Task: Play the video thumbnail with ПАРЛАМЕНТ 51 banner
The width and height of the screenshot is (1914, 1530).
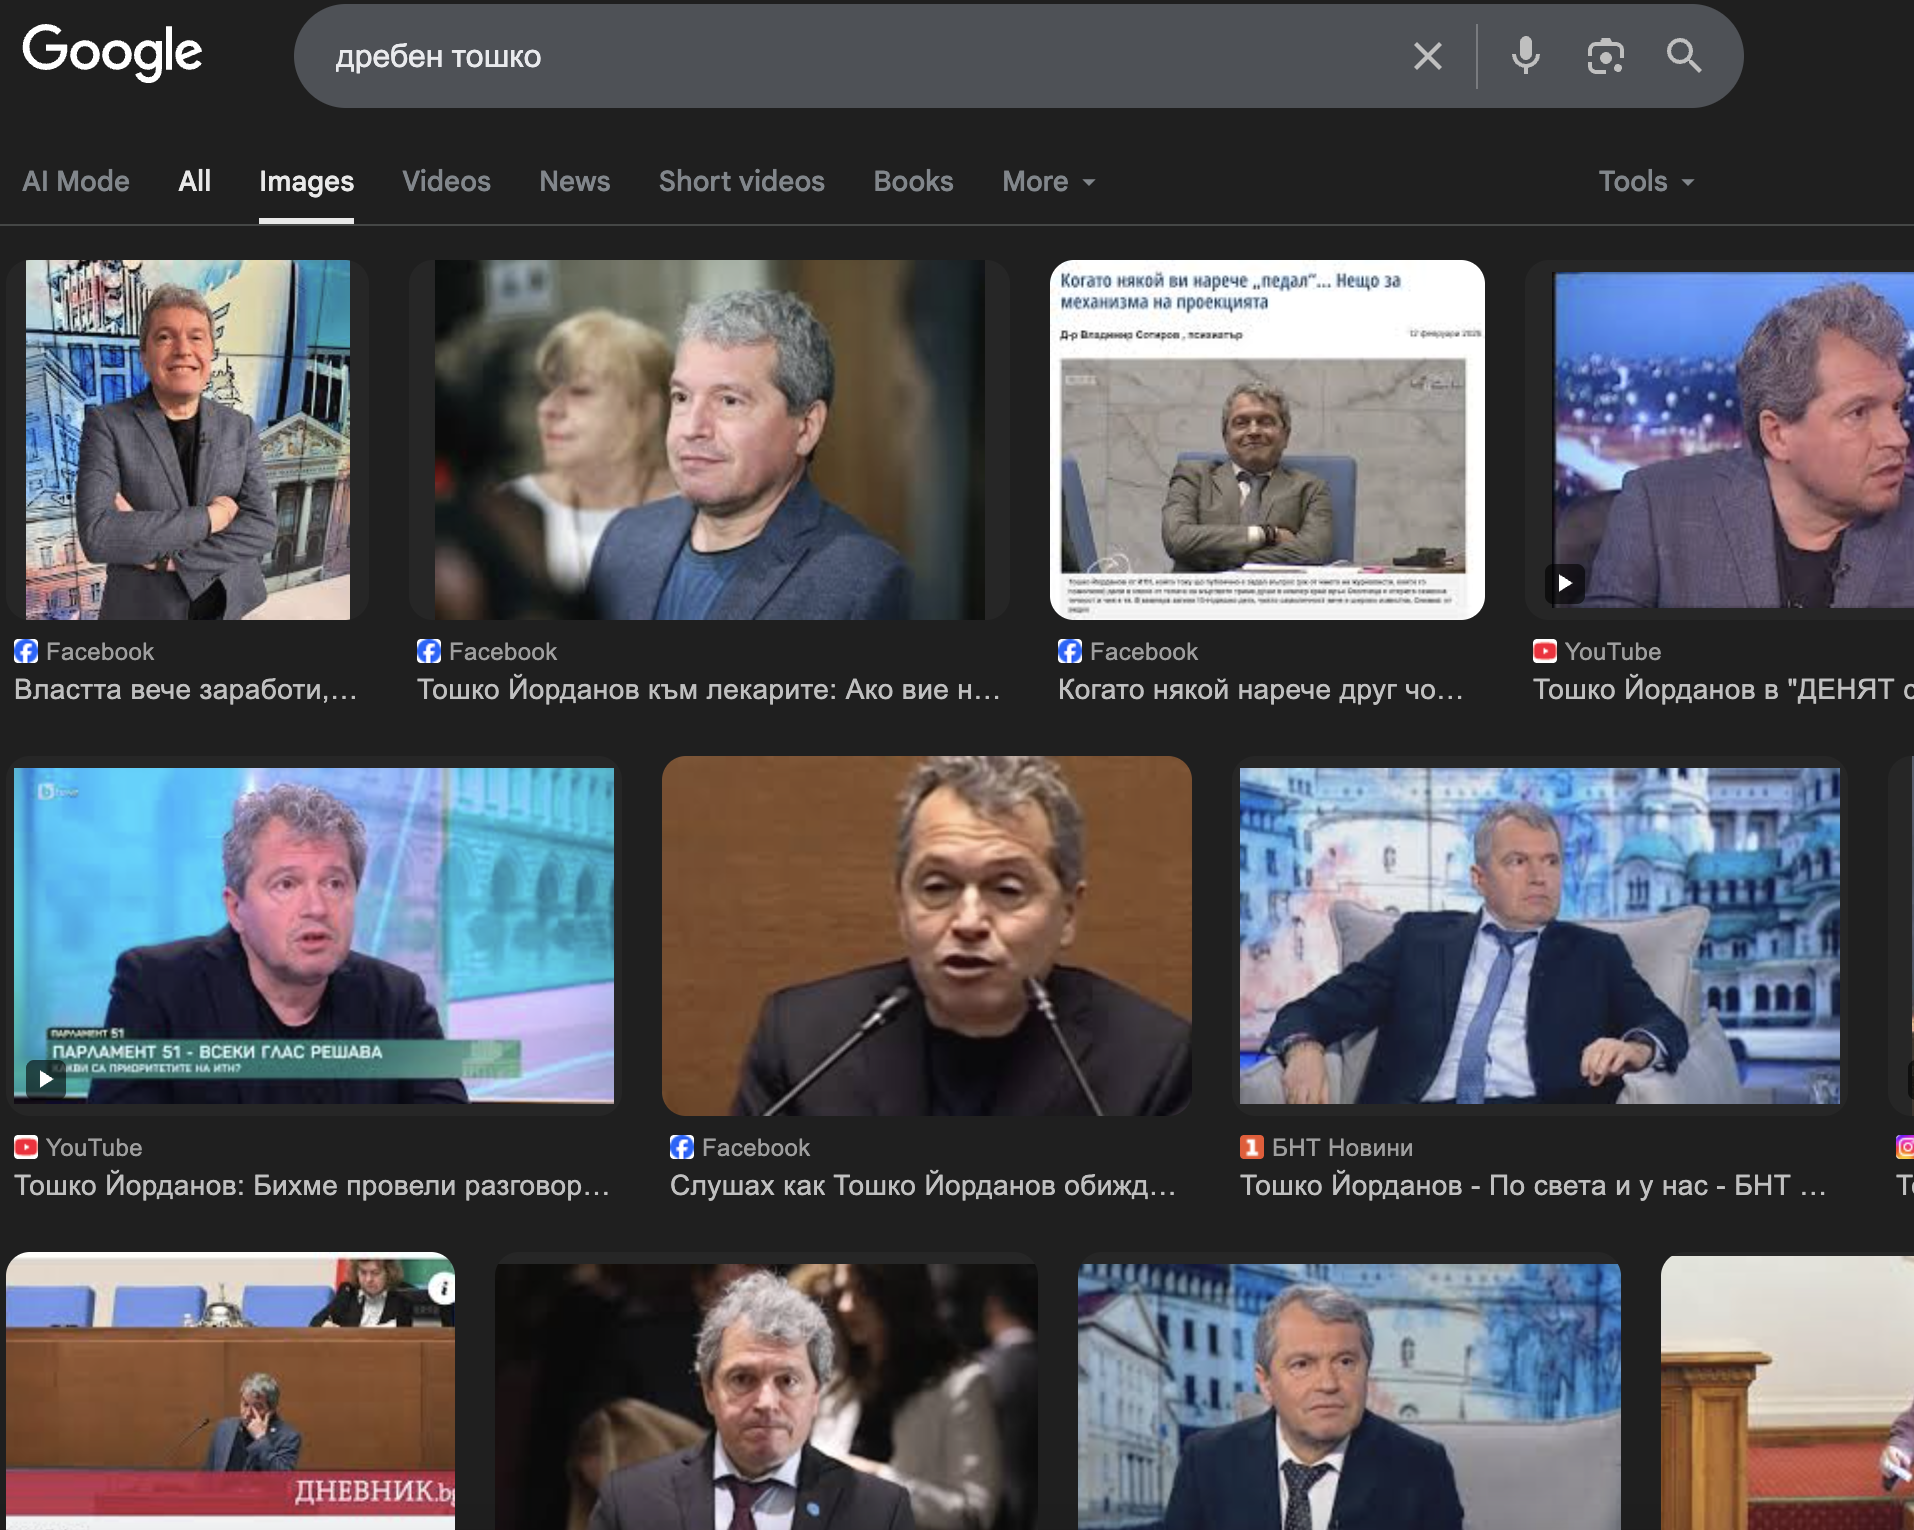Action: pyautogui.click(x=313, y=935)
